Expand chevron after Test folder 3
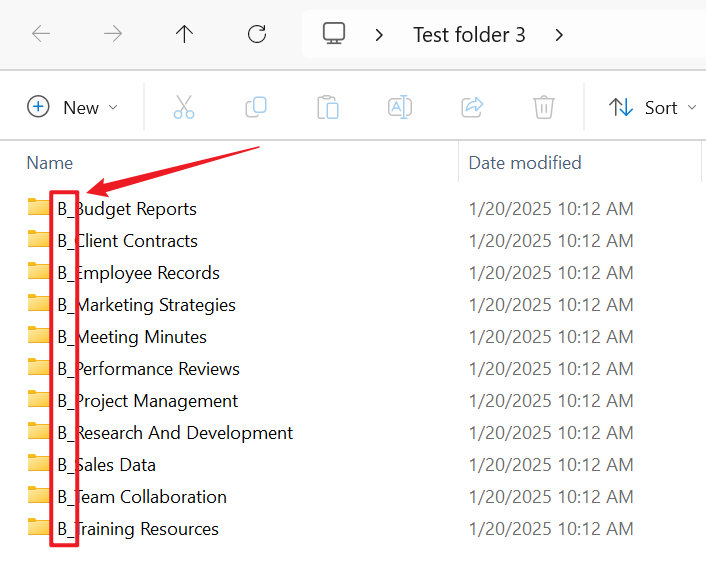 [559, 35]
